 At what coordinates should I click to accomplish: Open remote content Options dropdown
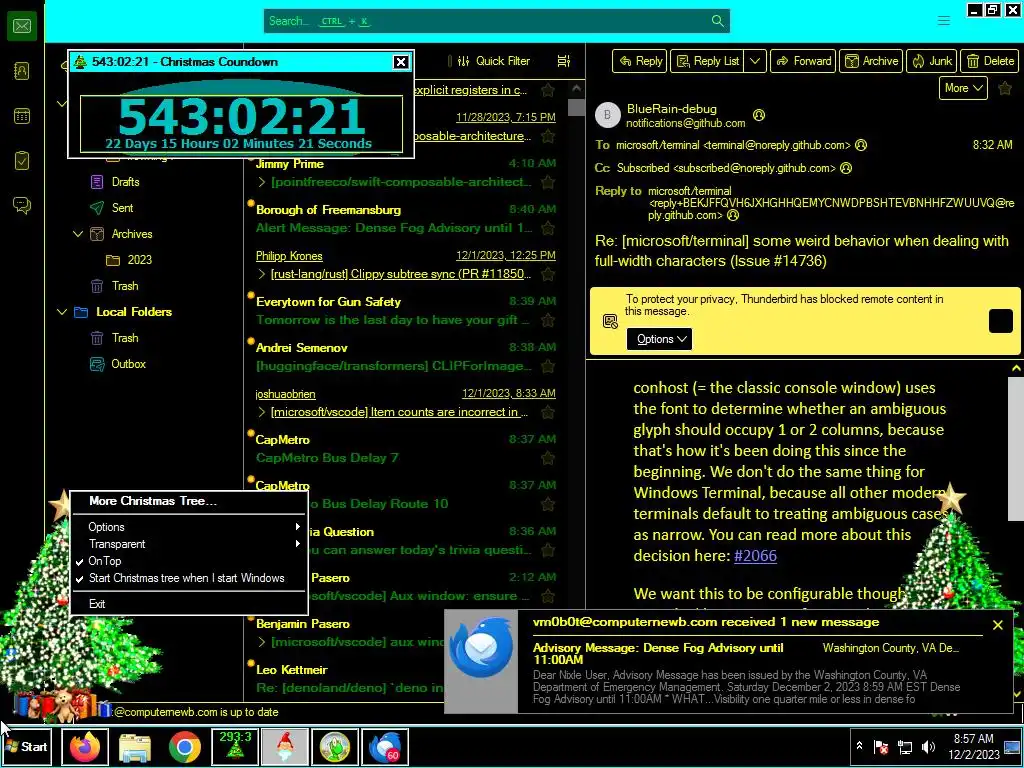[659, 339]
